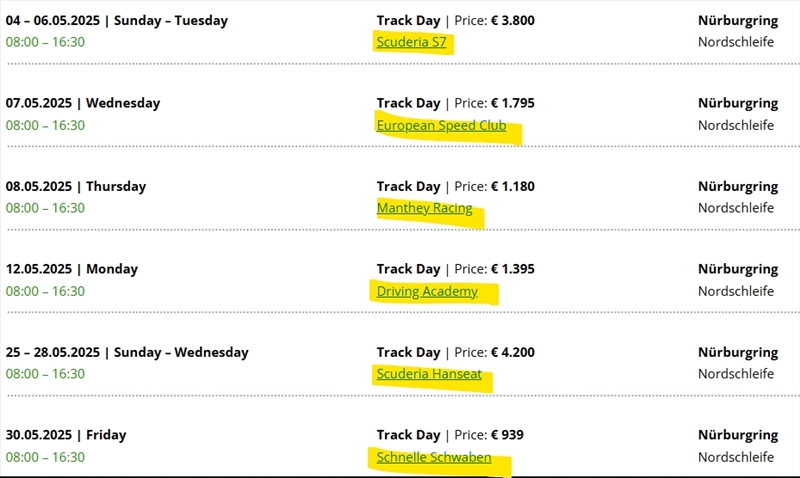Select the € 1.395 price text
Image resolution: width=800 pixels, height=478 pixels.
click(x=513, y=269)
